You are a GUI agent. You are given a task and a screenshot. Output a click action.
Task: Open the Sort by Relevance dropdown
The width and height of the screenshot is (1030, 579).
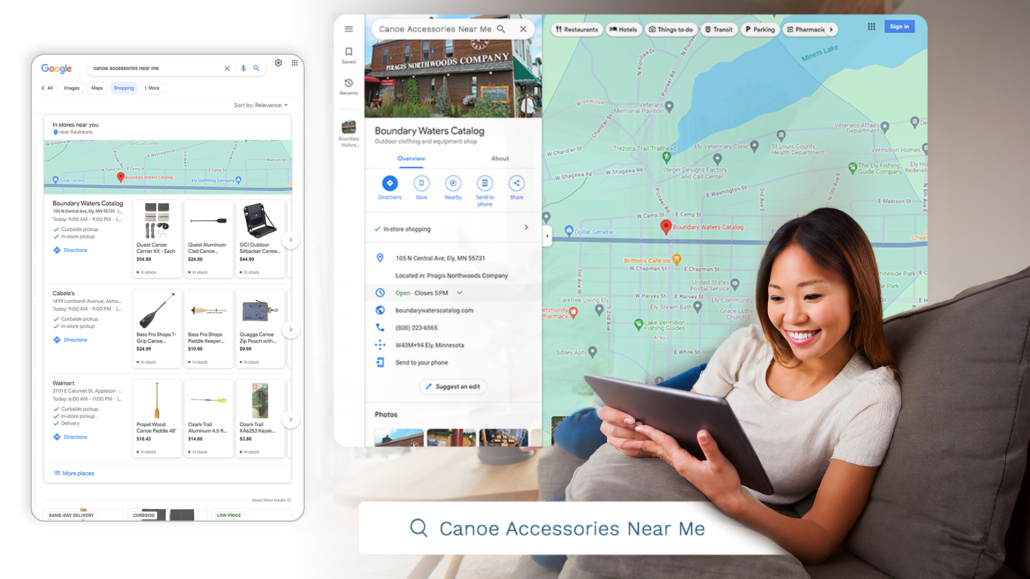click(x=261, y=105)
